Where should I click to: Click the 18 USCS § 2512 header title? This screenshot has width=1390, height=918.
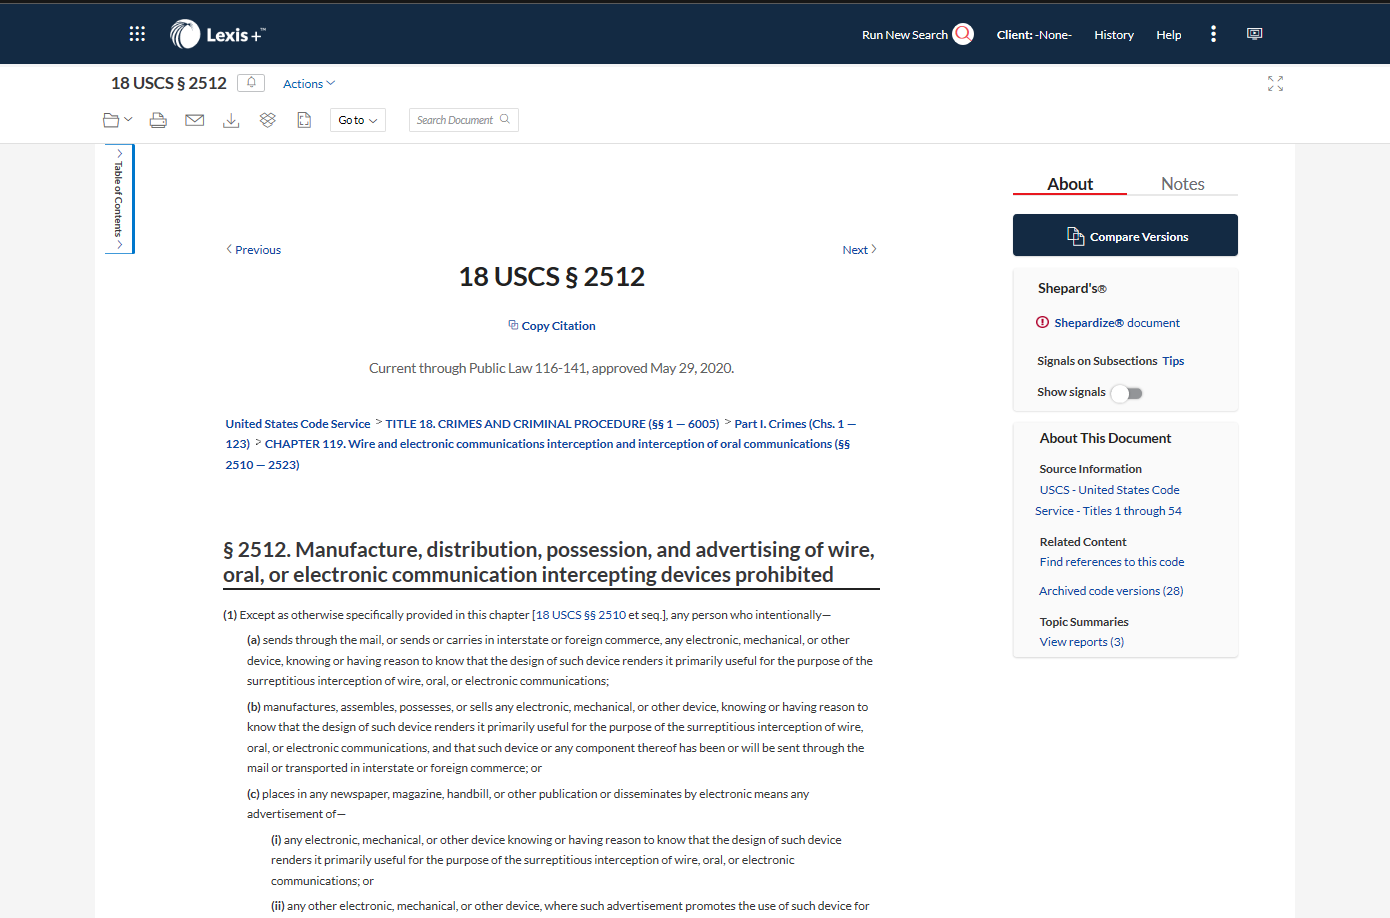pos(169,83)
